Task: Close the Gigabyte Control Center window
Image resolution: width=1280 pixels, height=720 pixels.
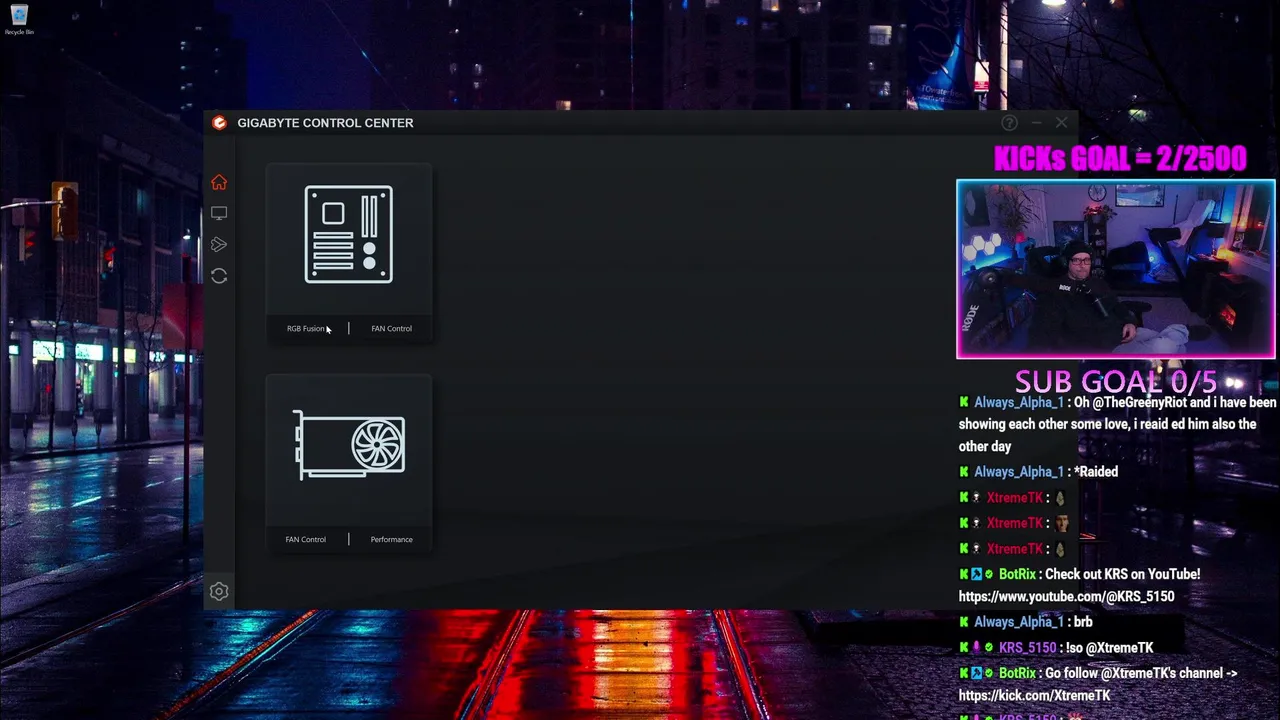Action: [x=1061, y=123]
